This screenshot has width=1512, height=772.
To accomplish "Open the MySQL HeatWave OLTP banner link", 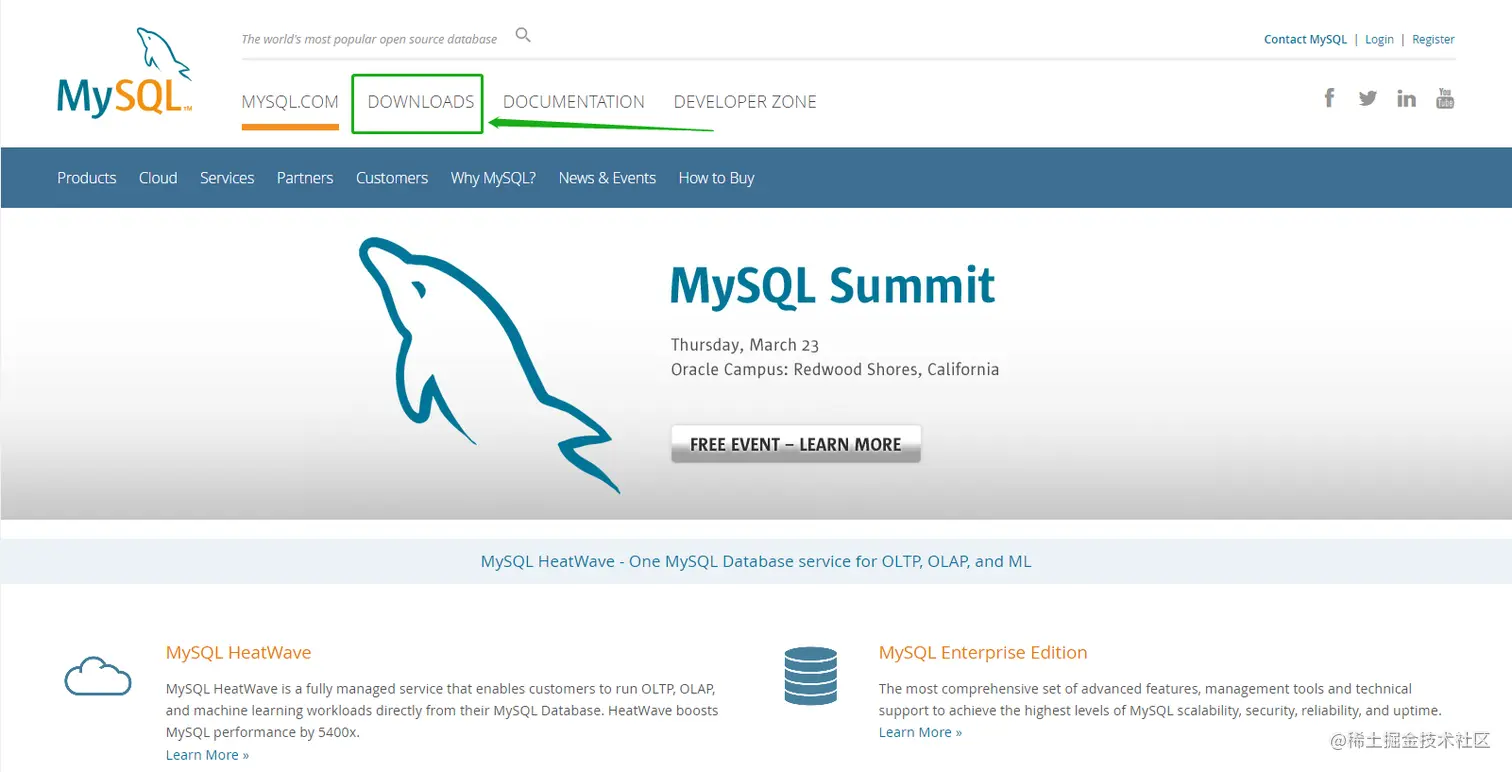I will tap(756, 561).
